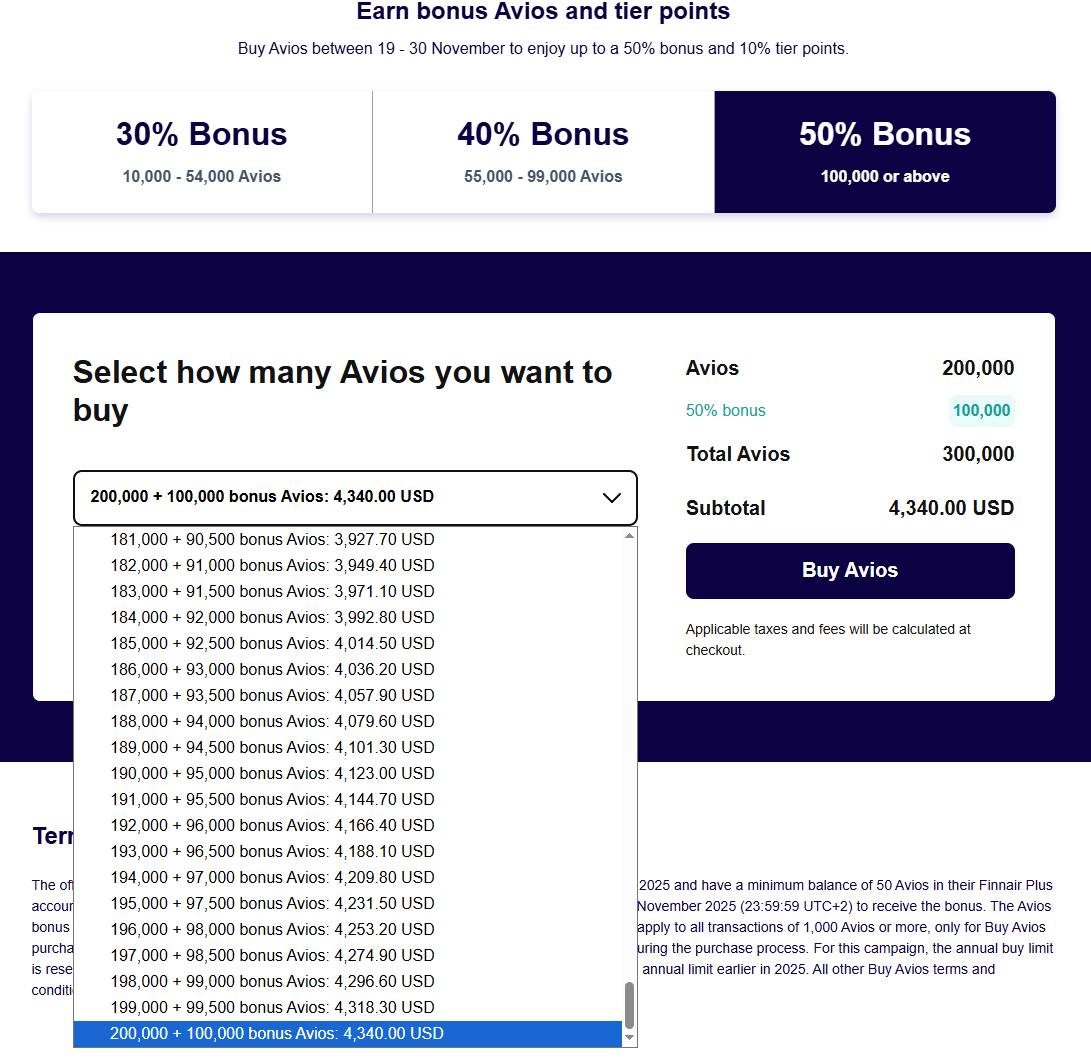This screenshot has width=1091, height=1061.
Task: Select the 50% Bonus tier card
Action: tap(885, 152)
